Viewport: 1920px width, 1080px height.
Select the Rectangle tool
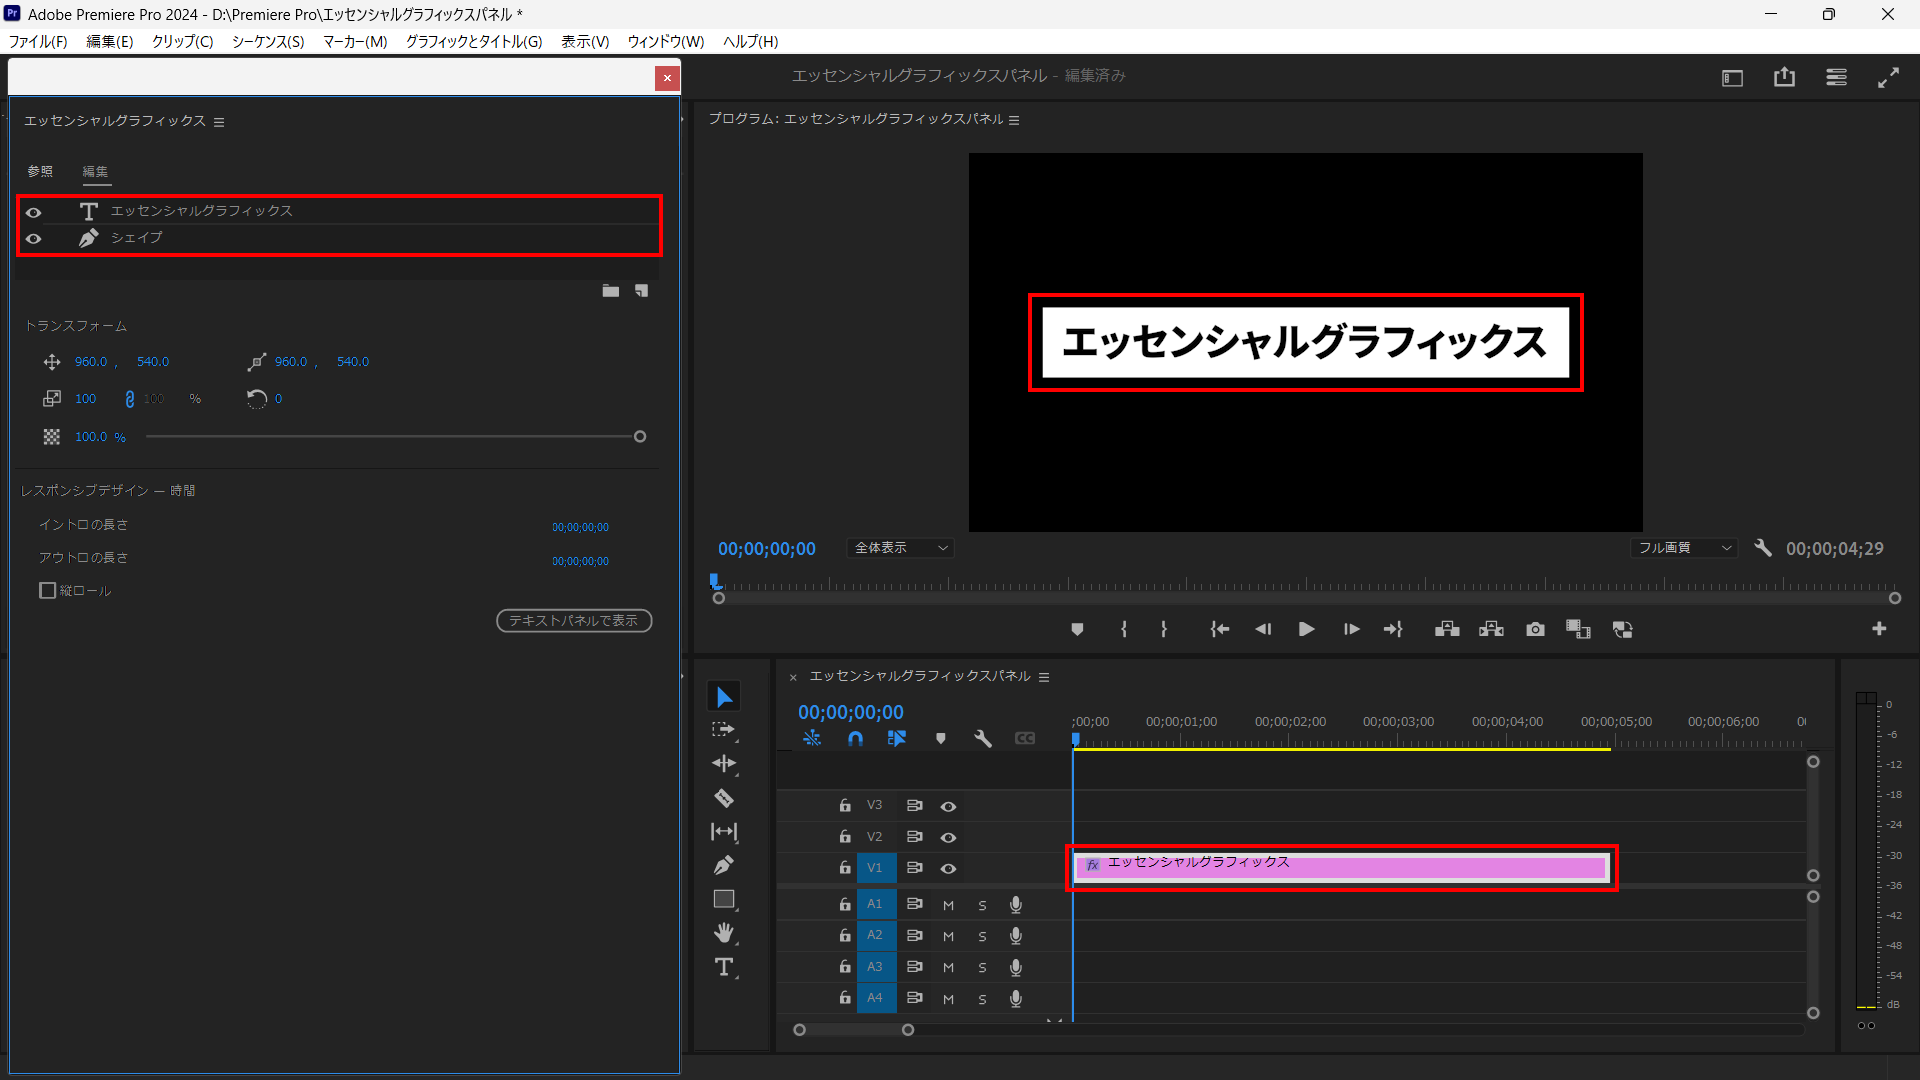tap(724, 899)
